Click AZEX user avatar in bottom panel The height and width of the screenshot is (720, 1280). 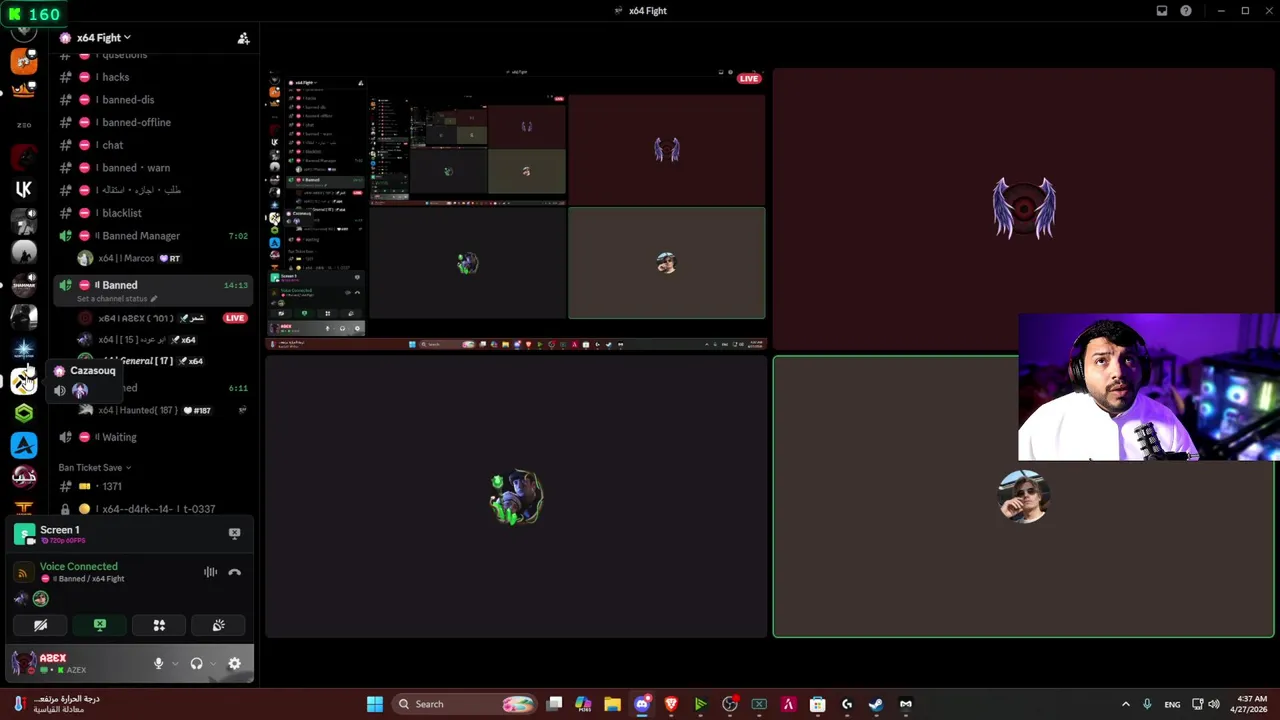(x=24, y=662)
